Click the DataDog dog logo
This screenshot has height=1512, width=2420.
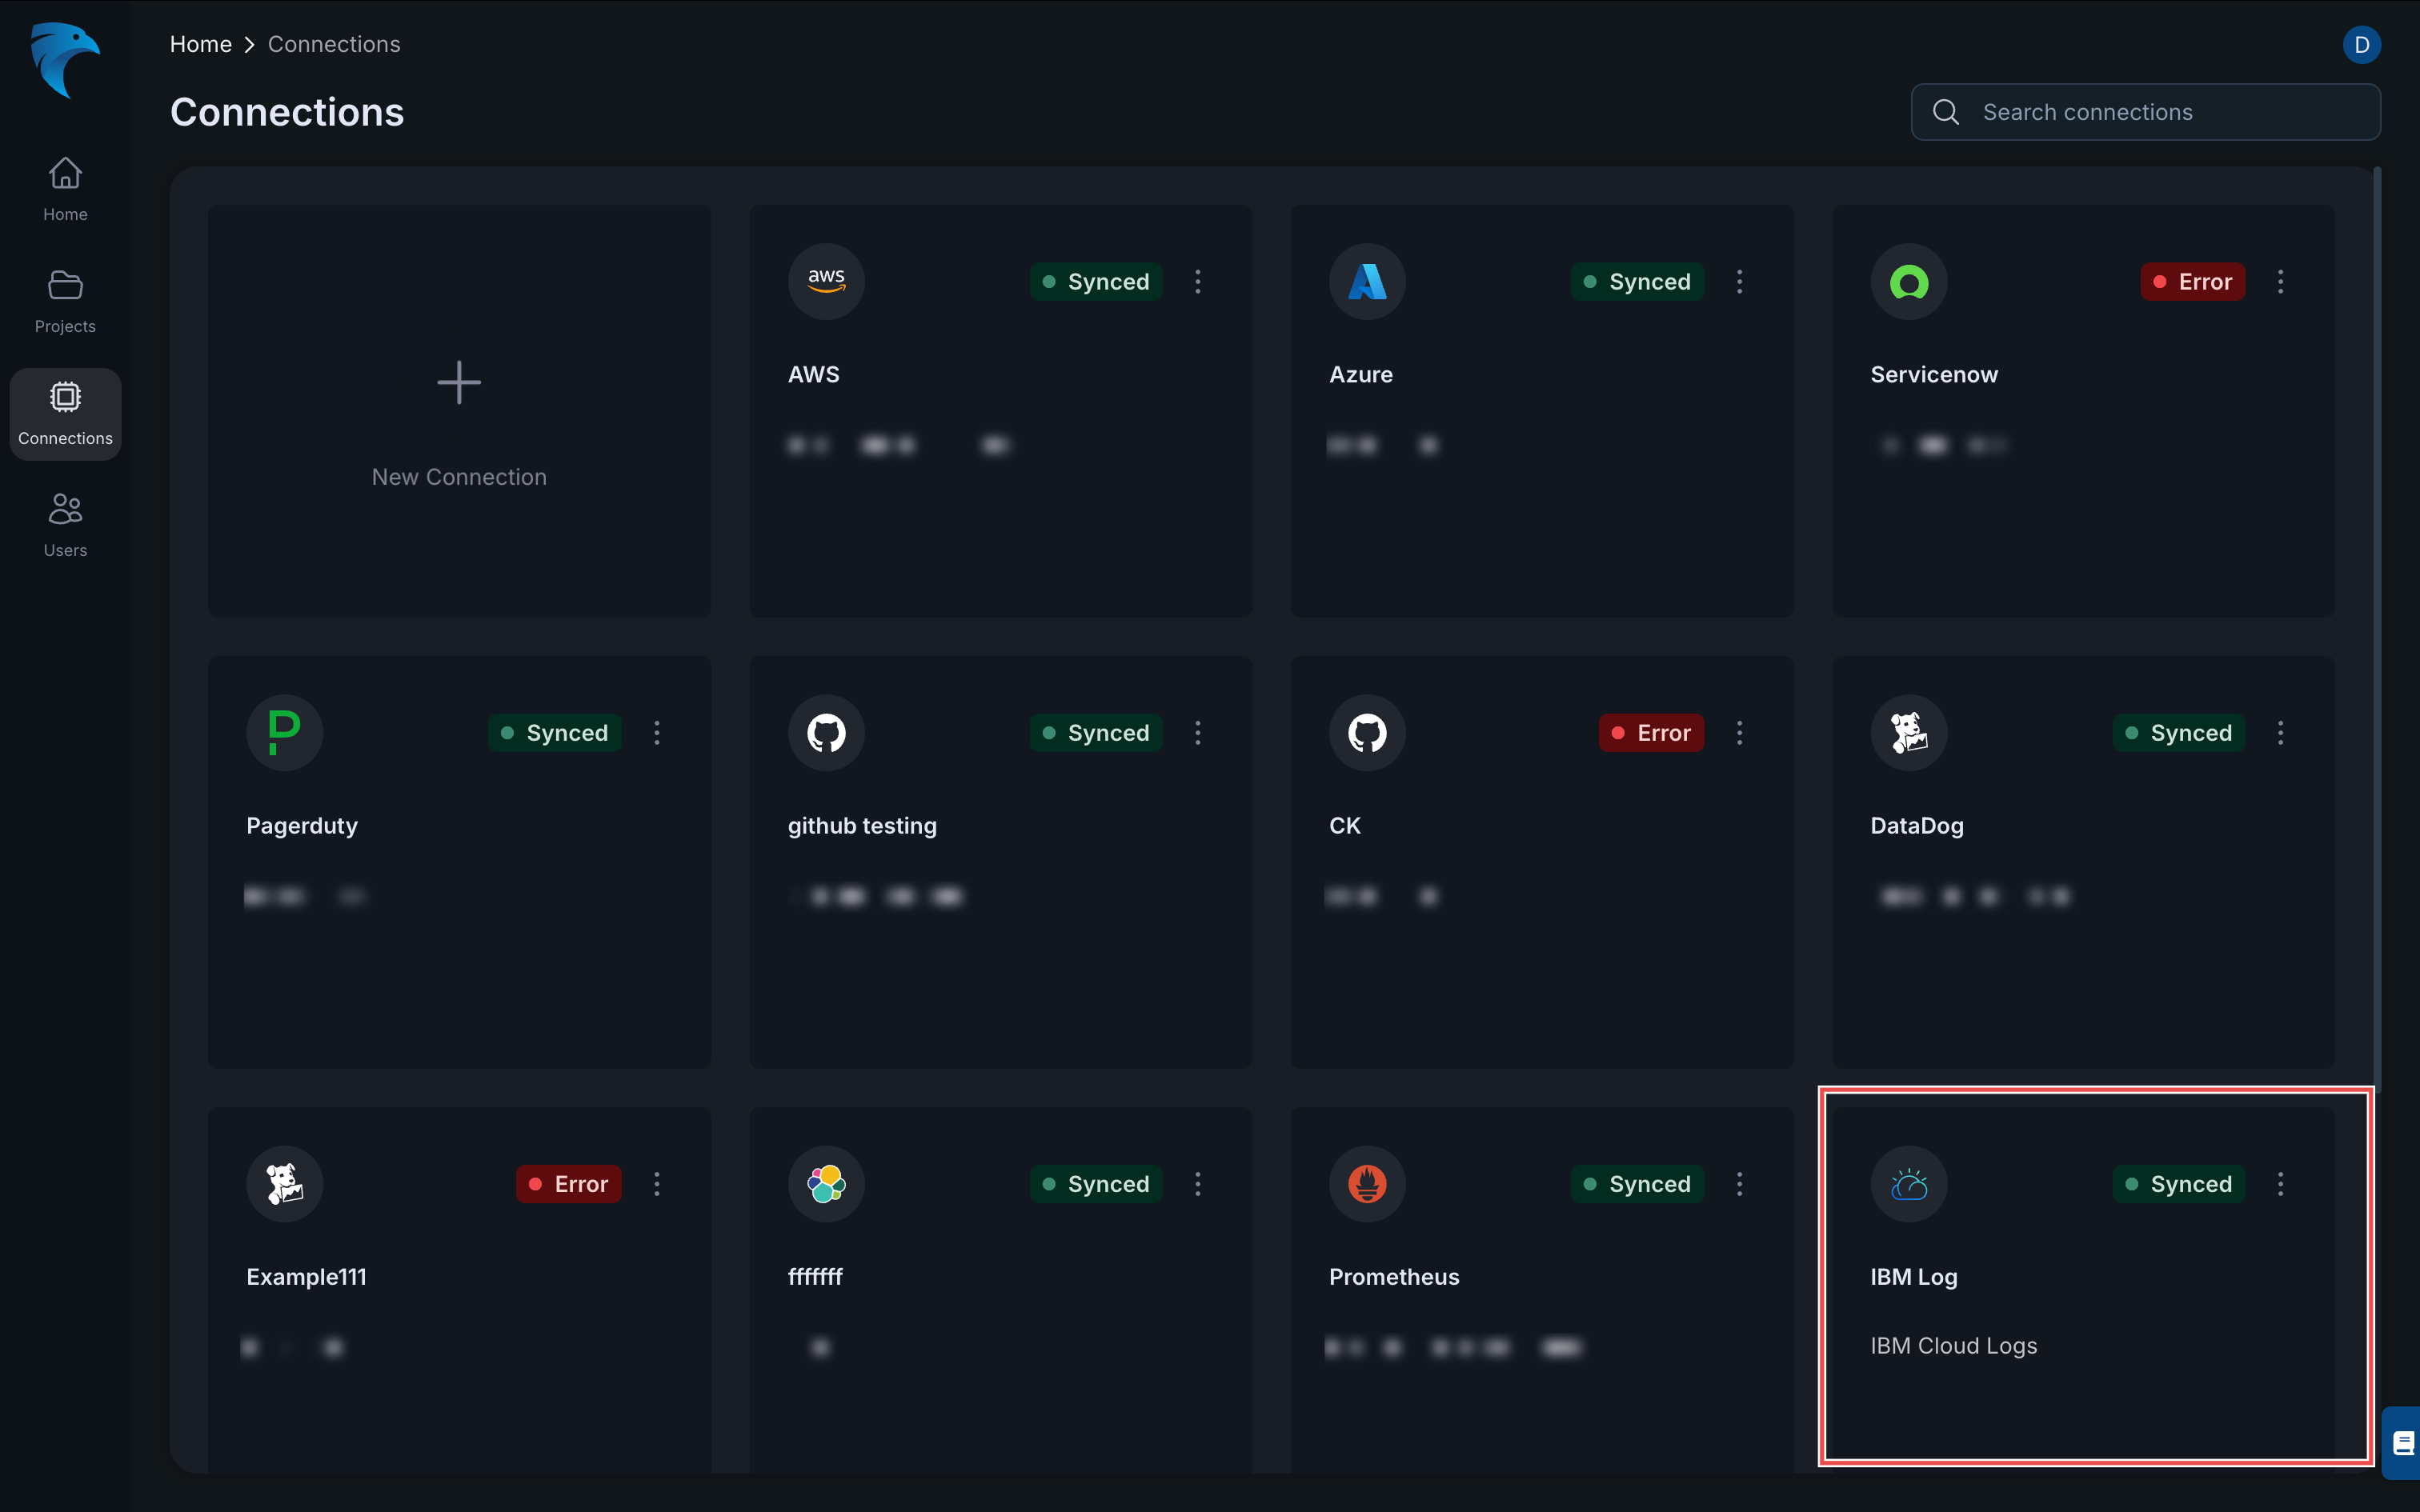pyautogui.click(x=1907, y=732)
